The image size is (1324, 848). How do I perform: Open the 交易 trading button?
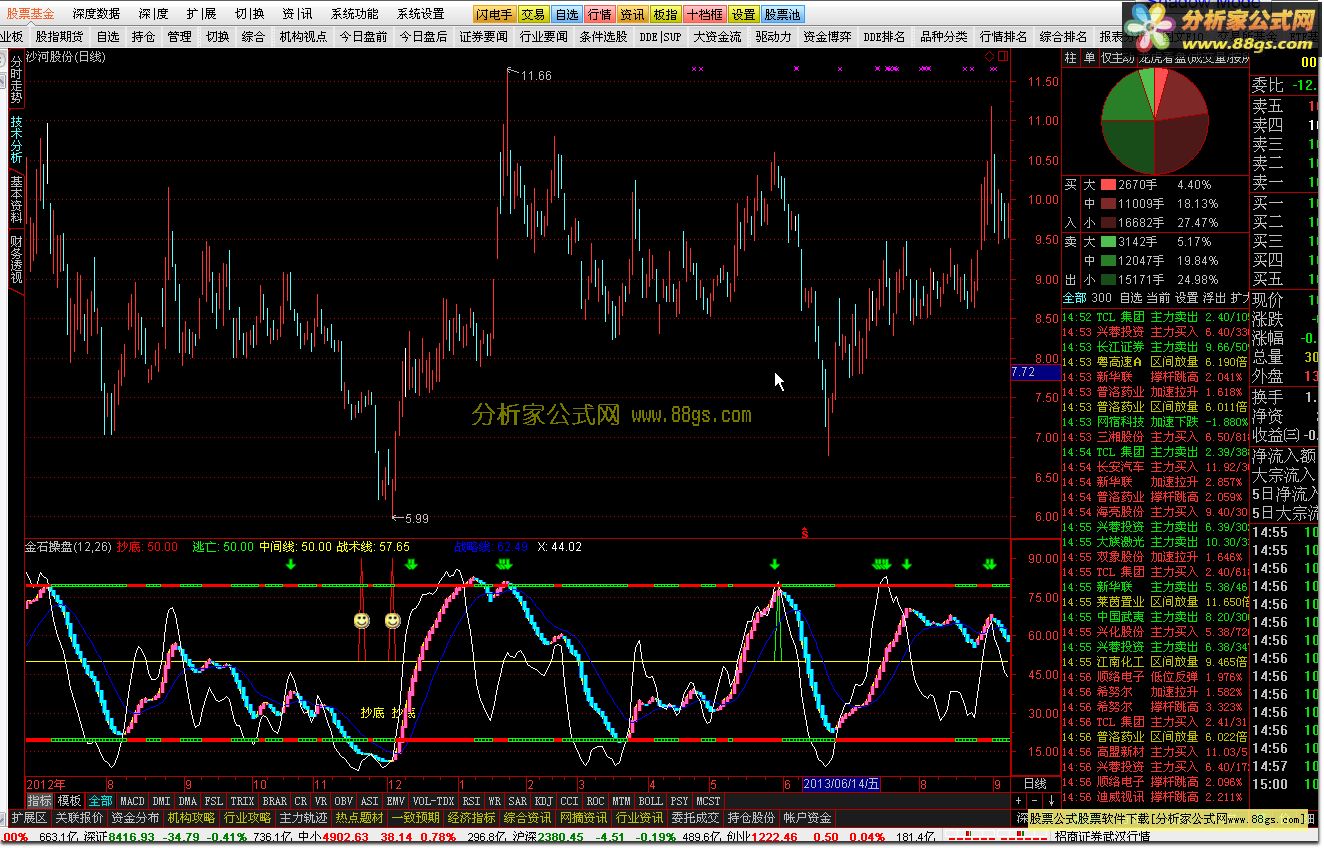[x=533, y=14]
